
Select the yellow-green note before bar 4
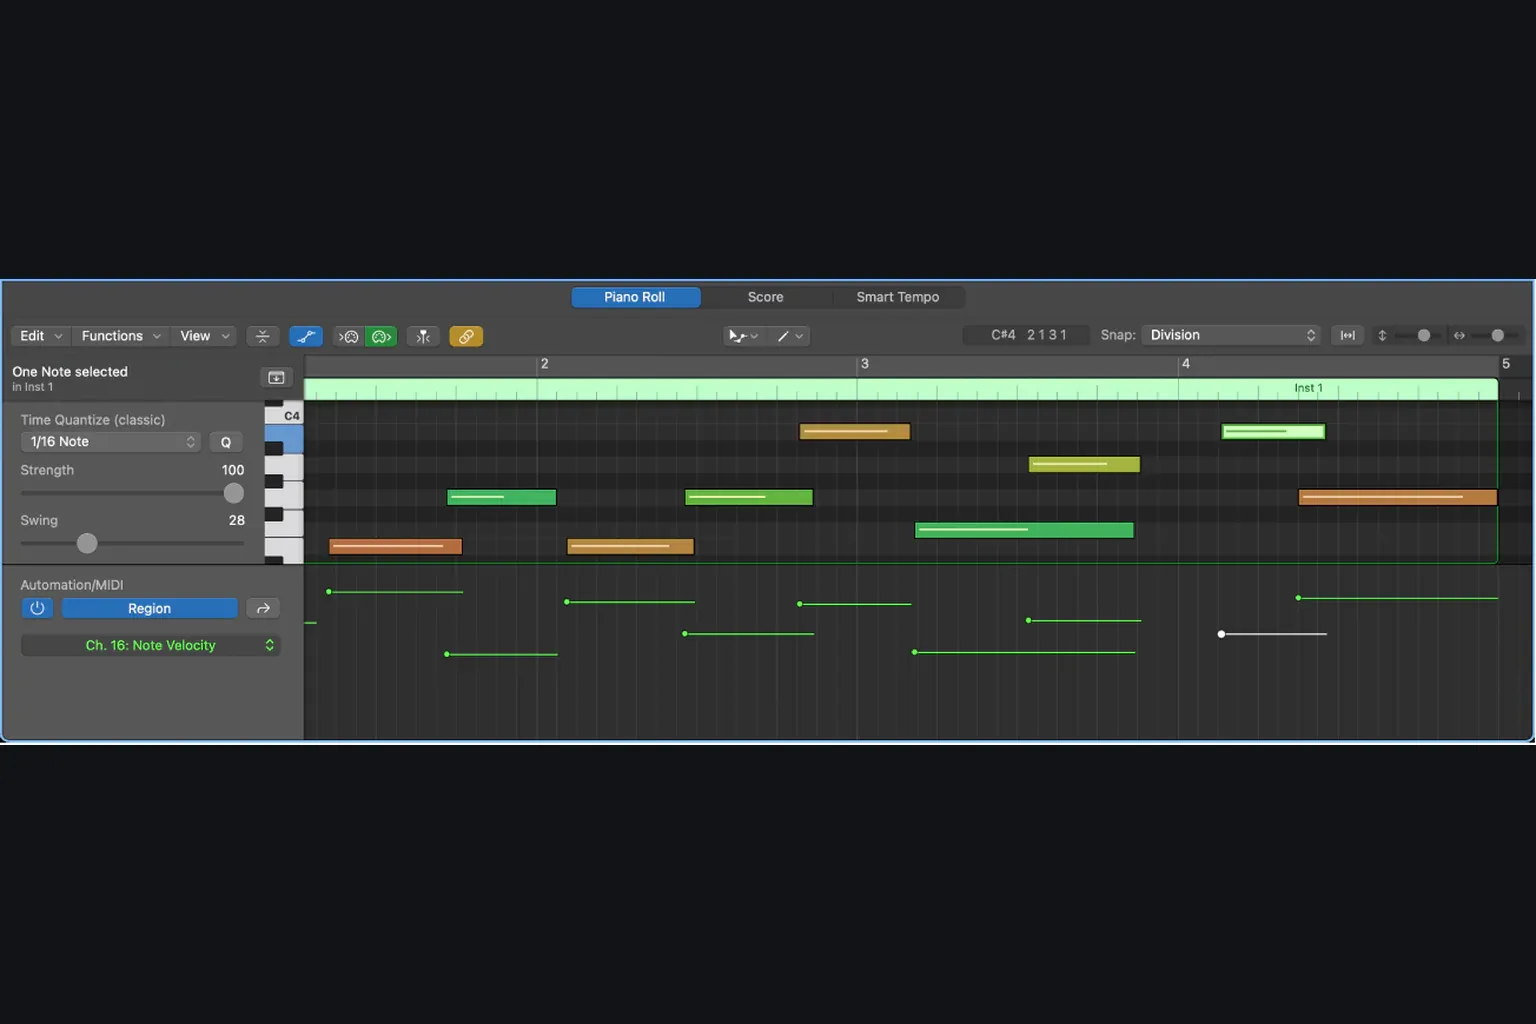tap(1084, 464)
